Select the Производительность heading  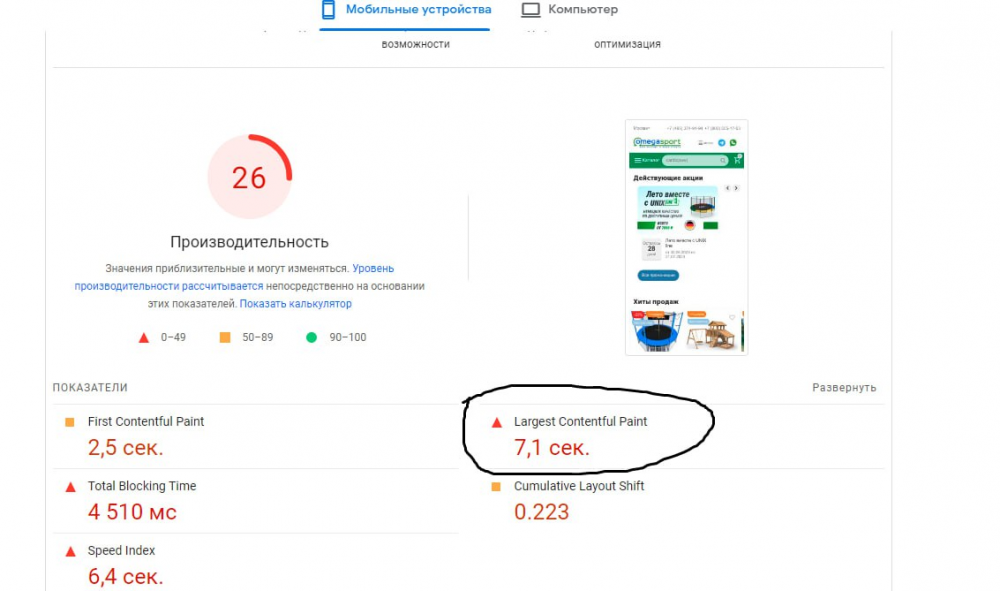(249, 242)
